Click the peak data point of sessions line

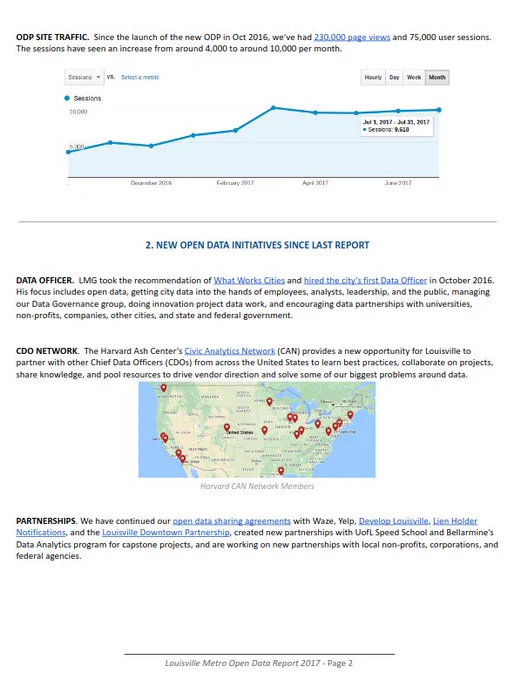(273, 108)
